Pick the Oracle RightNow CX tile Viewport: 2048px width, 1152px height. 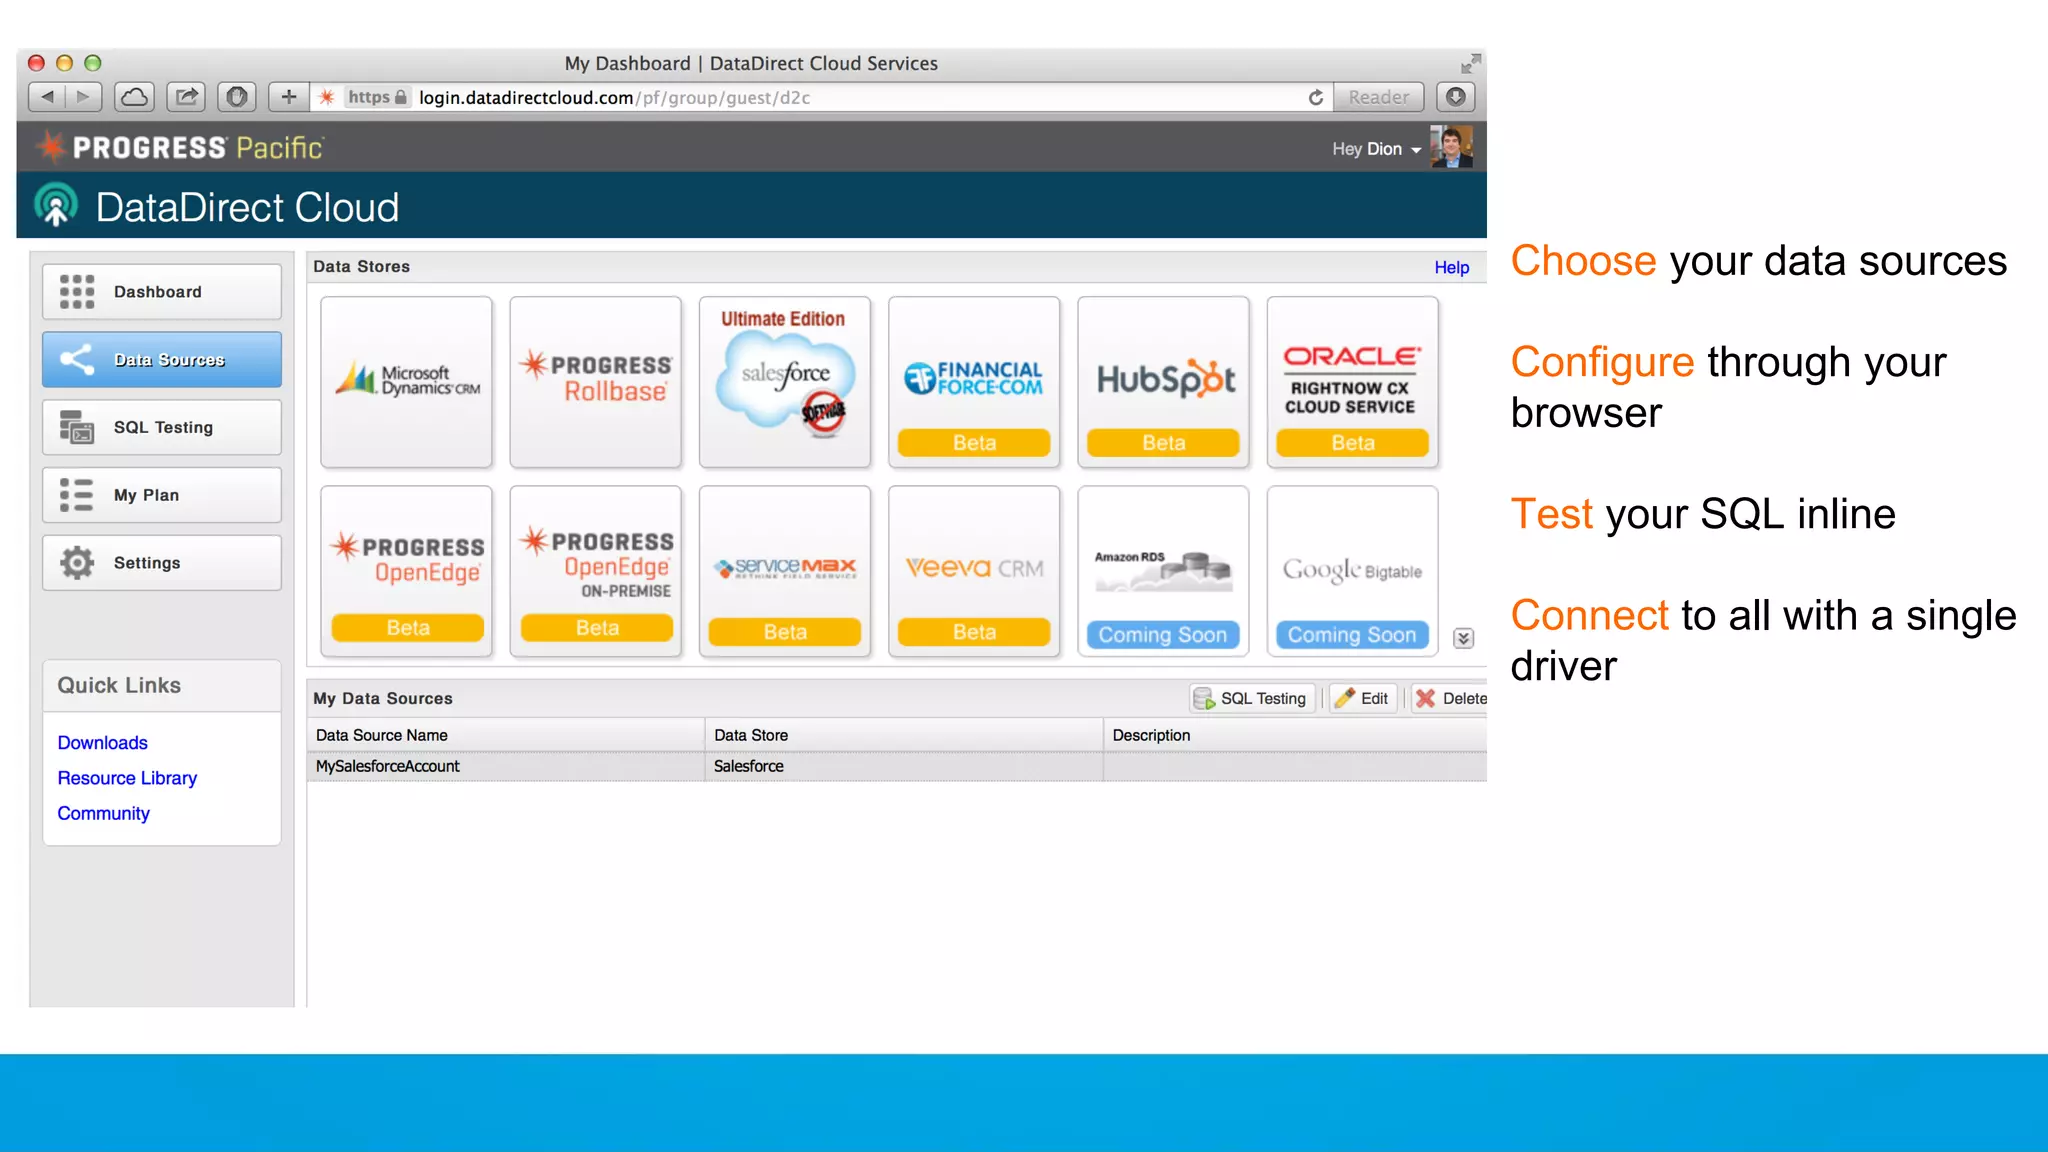[x=1352, y=382]
